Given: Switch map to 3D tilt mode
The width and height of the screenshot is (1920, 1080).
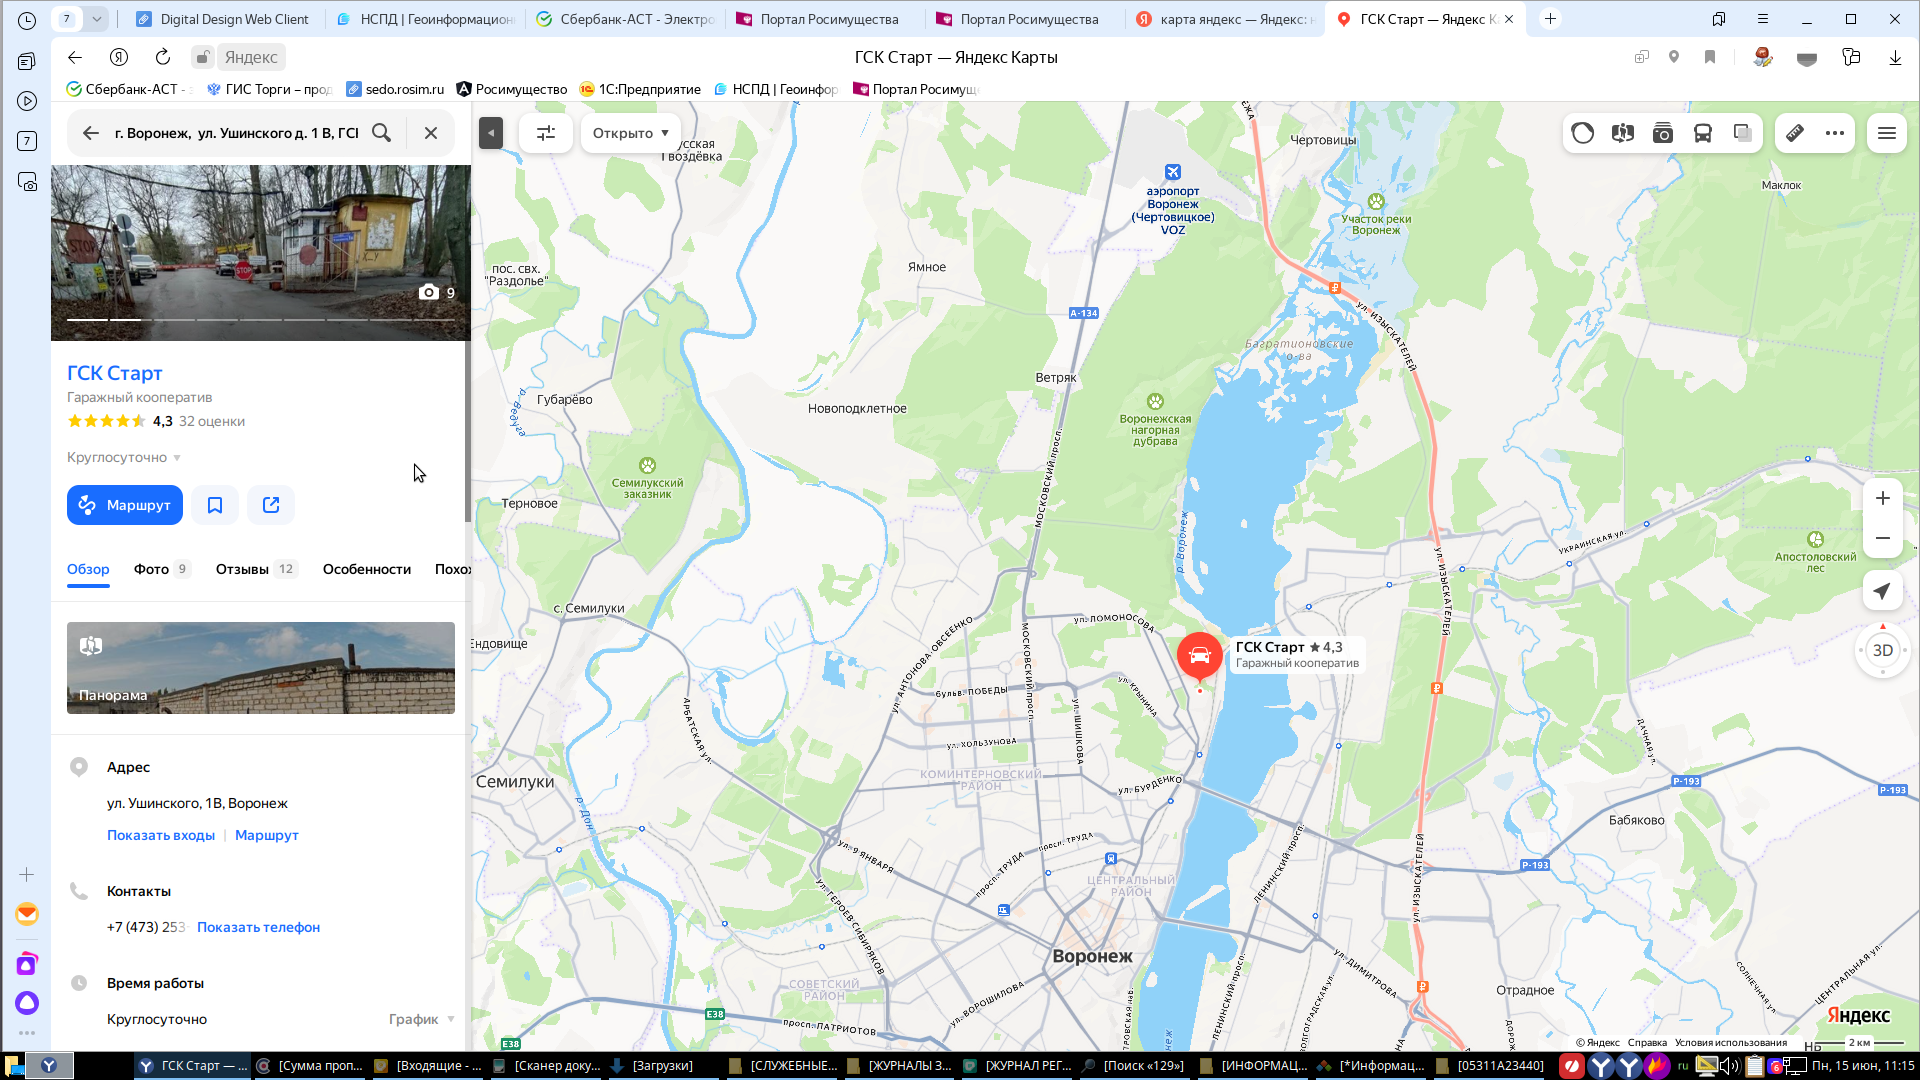Looking at the screenshot, I should click(x=1883, y=650).
